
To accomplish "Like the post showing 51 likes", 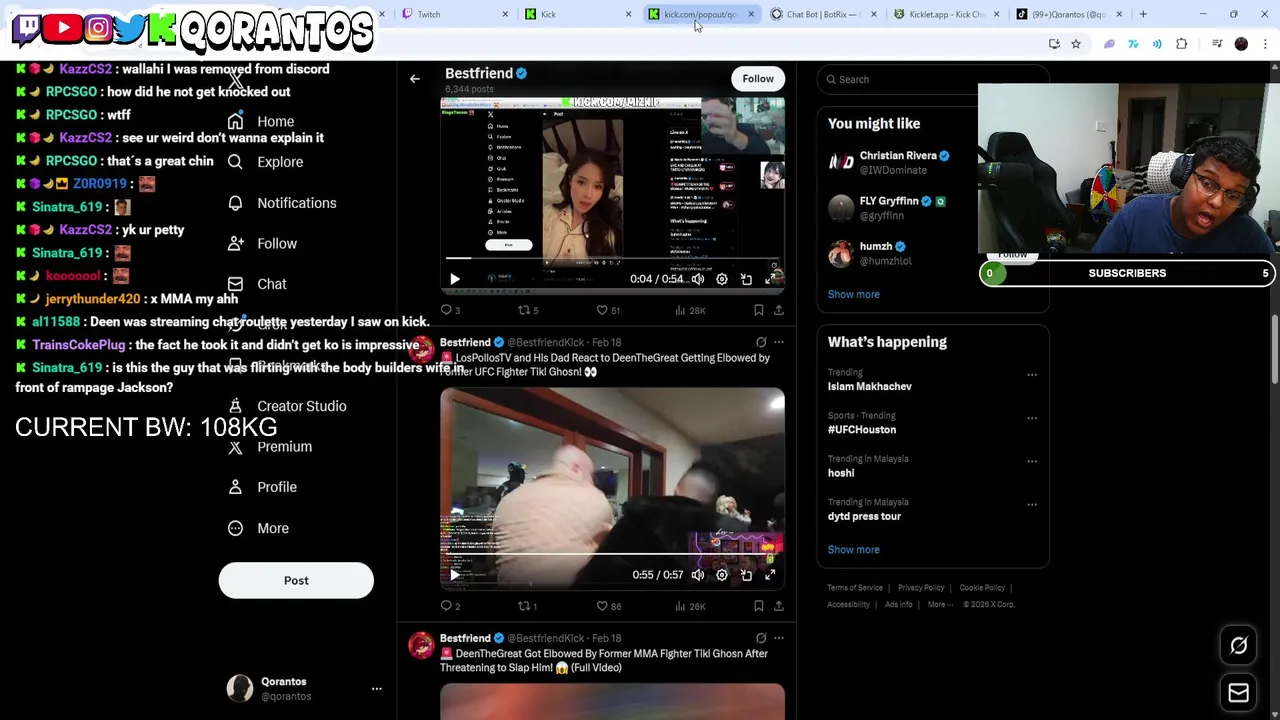I will [x=608, y=310].
